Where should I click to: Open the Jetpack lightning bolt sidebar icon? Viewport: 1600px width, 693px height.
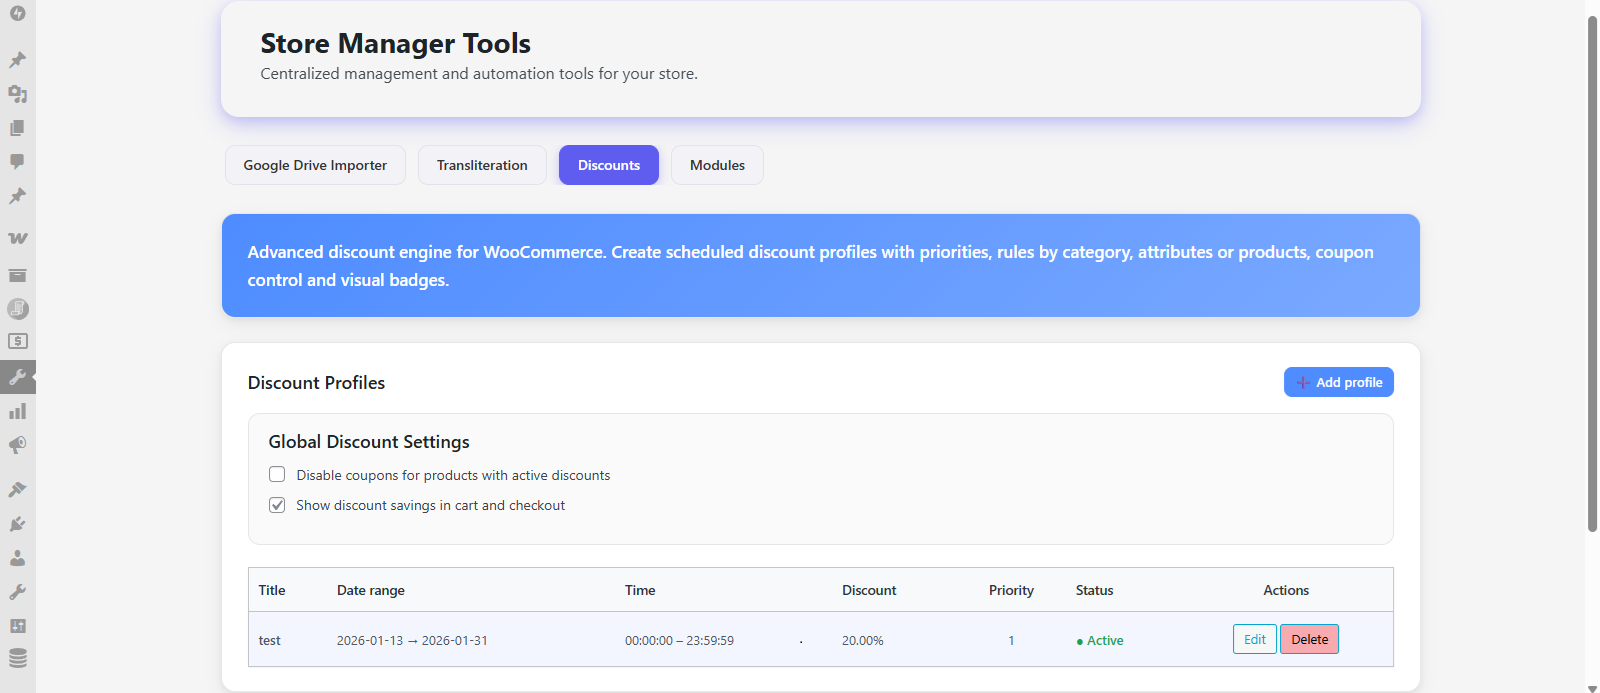pyautogui.click(x=17, y=14)
